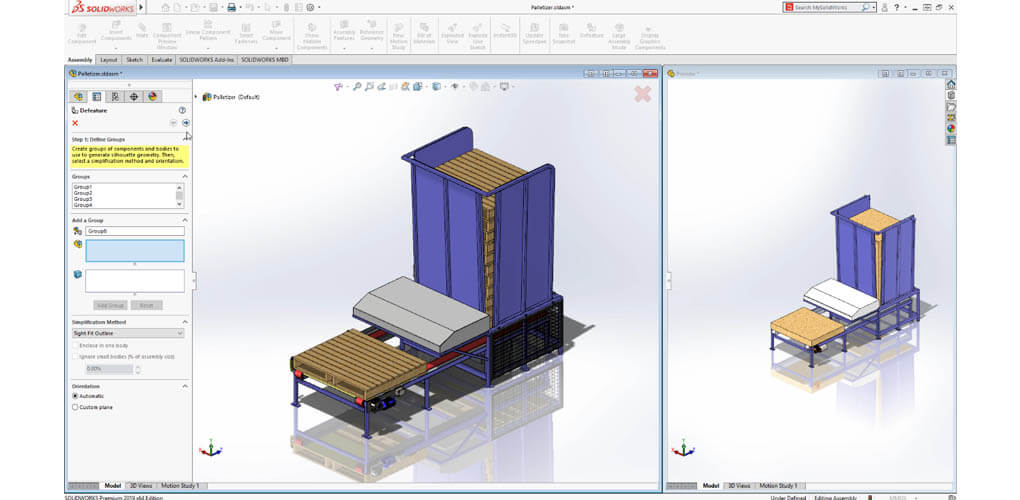This screenshot has width=1020, height=500.
Task: Click the red X to cancel Defeature
Action: 75,122
